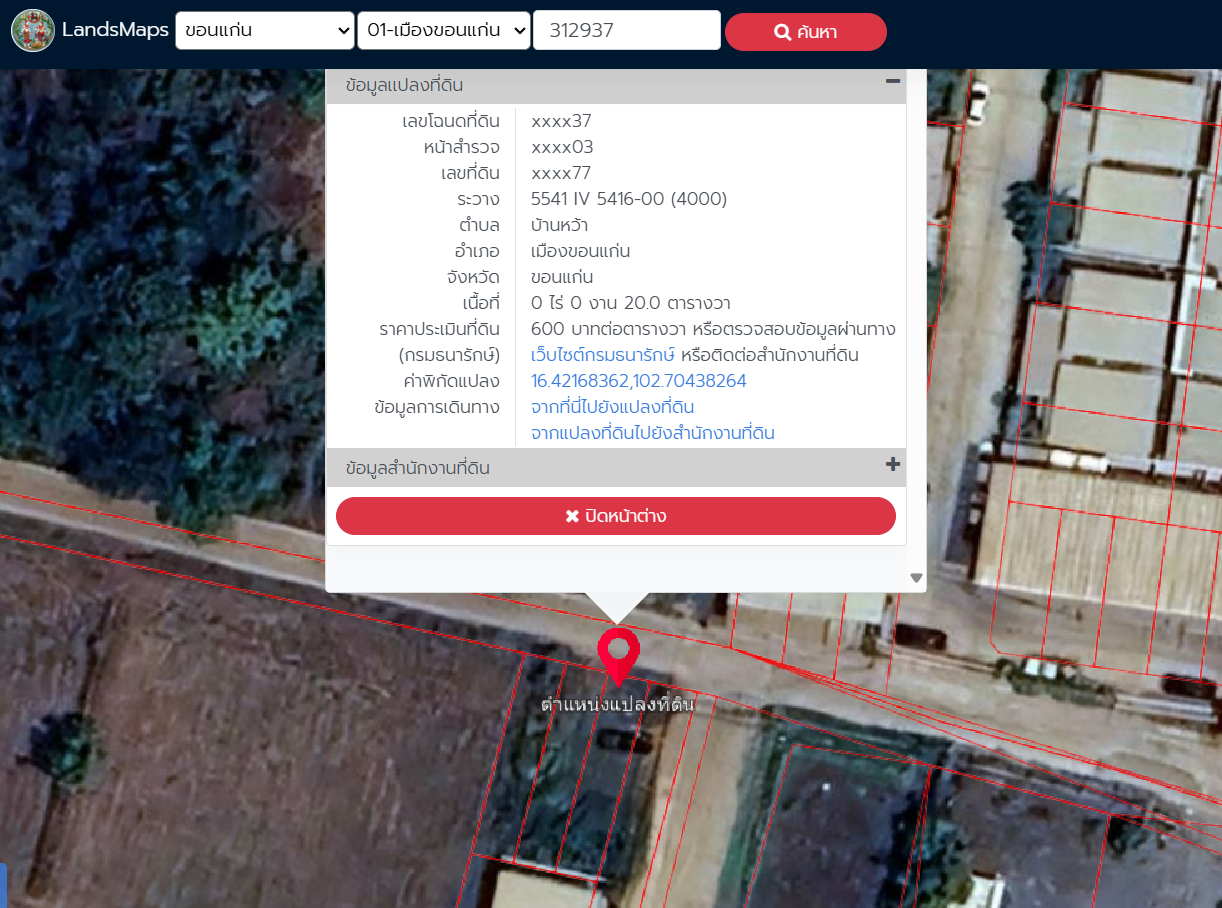Open link จากแปลงที่ดินไปยังสำนักงานที่ดิน
Viewport: 1222px width, 908px height.
[x=652, y=433]
